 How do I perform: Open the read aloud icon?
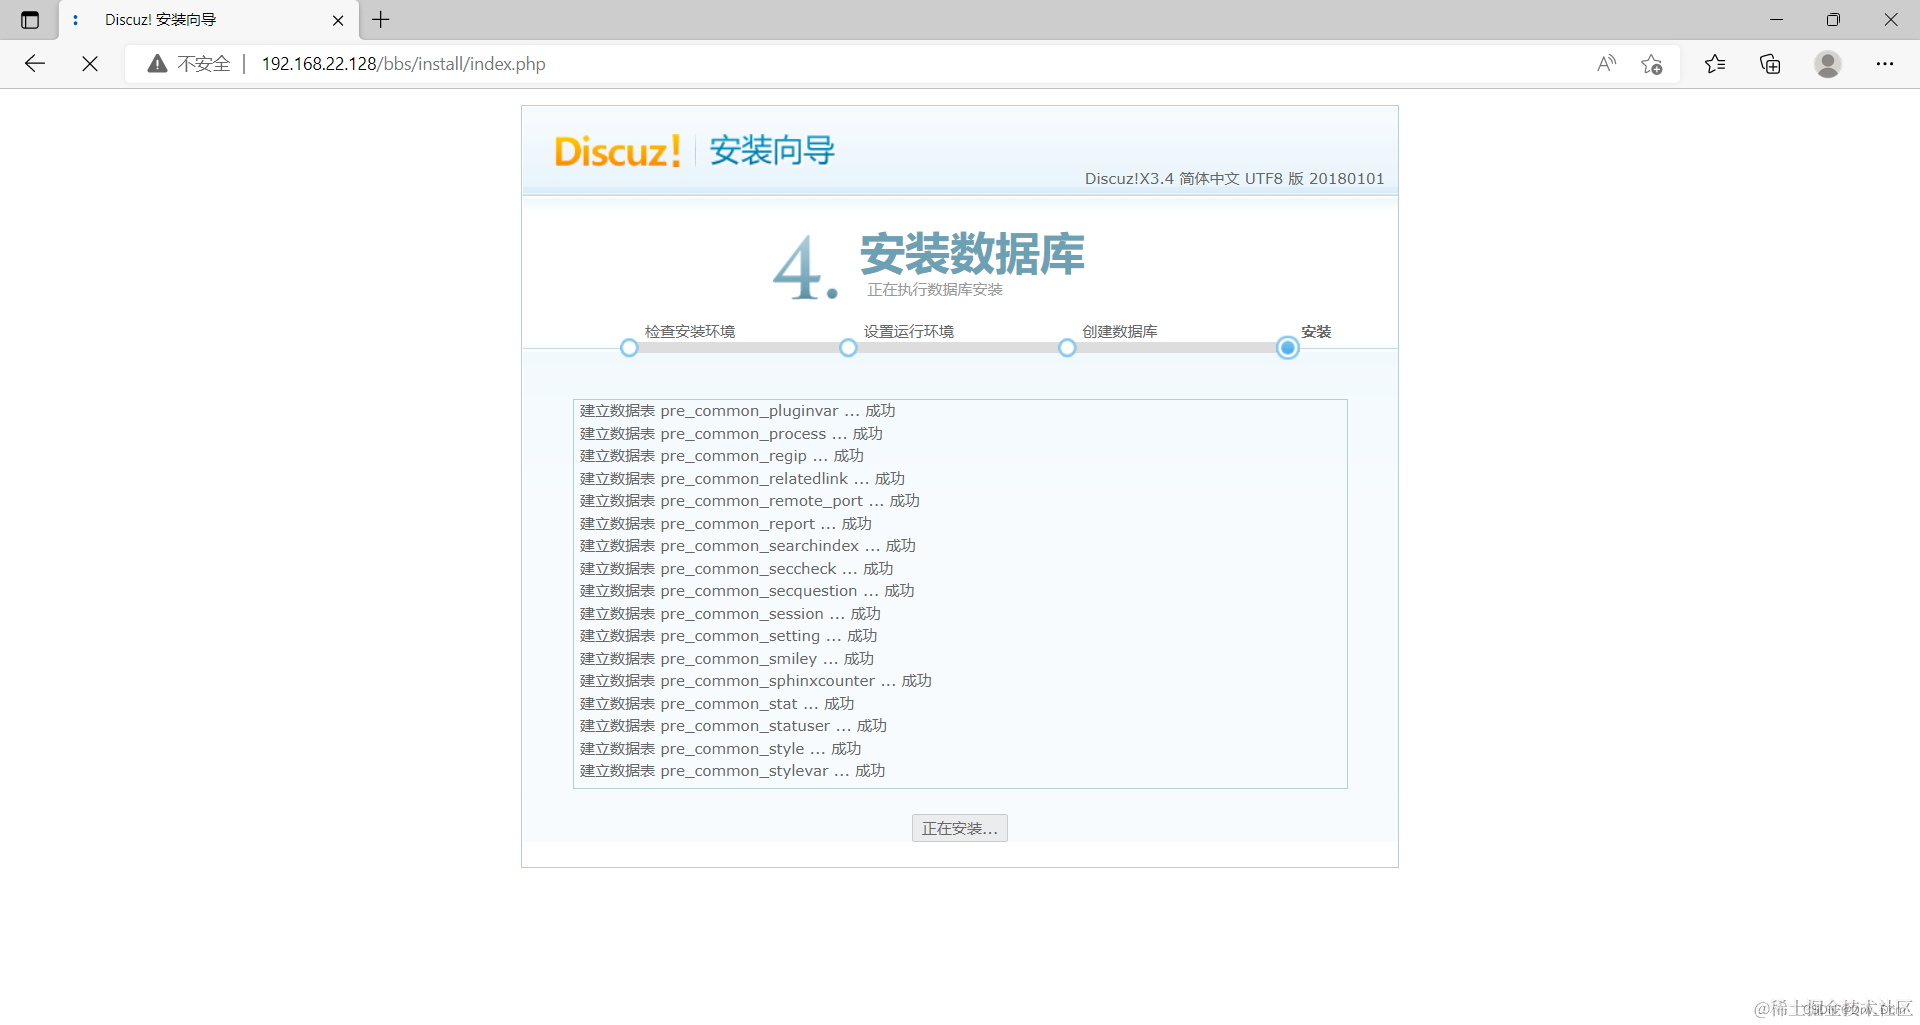click(x=1607, y=64)
